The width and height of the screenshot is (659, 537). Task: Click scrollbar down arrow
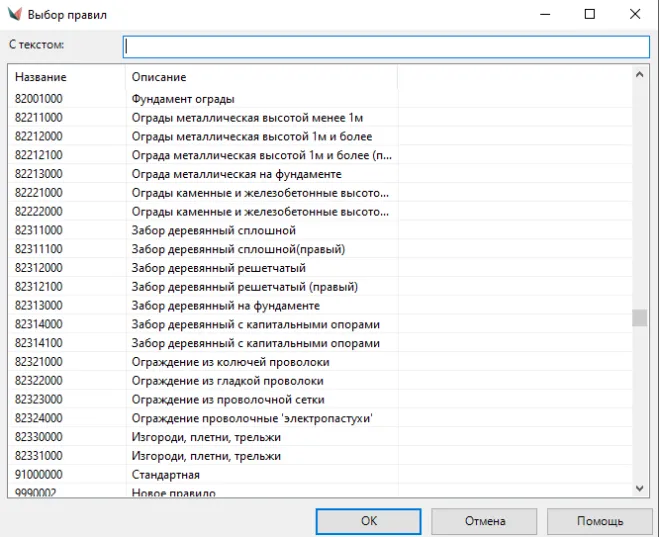click(640, 488)
